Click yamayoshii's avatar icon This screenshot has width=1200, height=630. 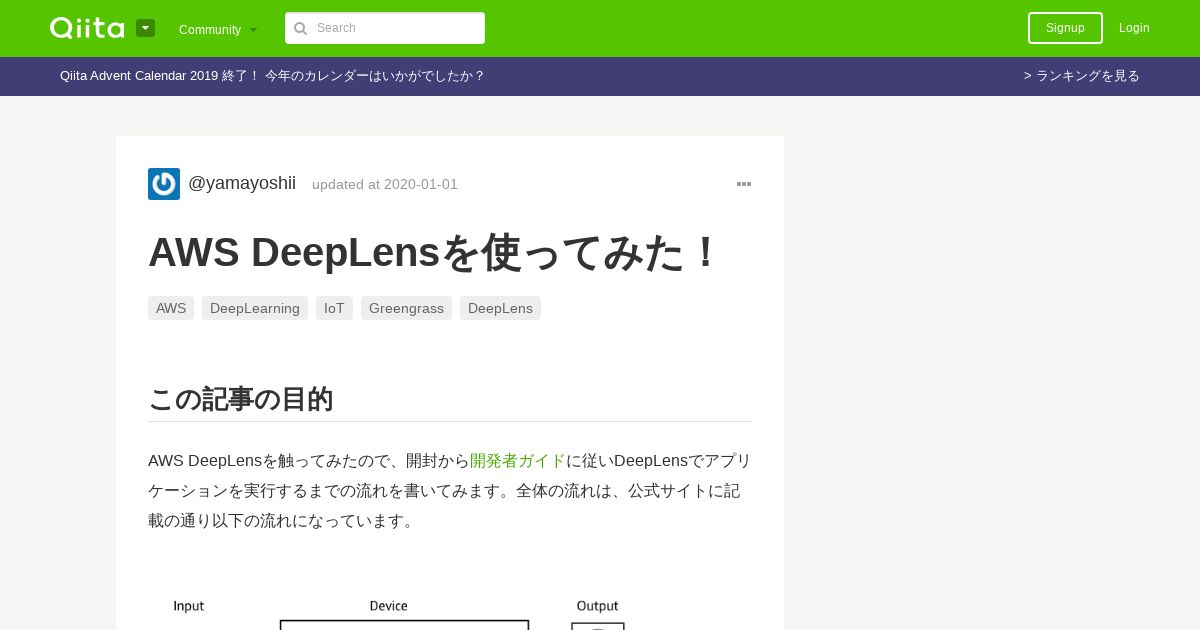[x=164, y=184]
